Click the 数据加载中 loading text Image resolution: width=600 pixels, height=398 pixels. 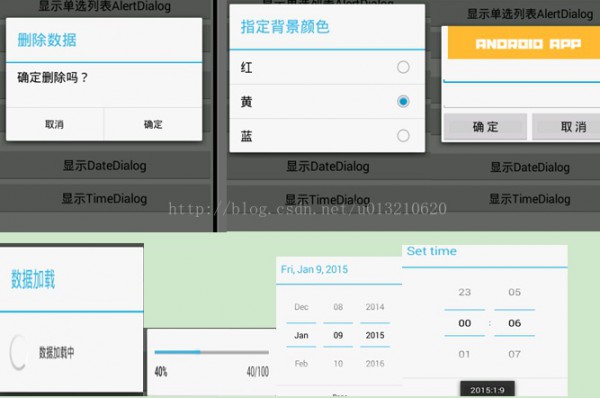click(57, 352)
